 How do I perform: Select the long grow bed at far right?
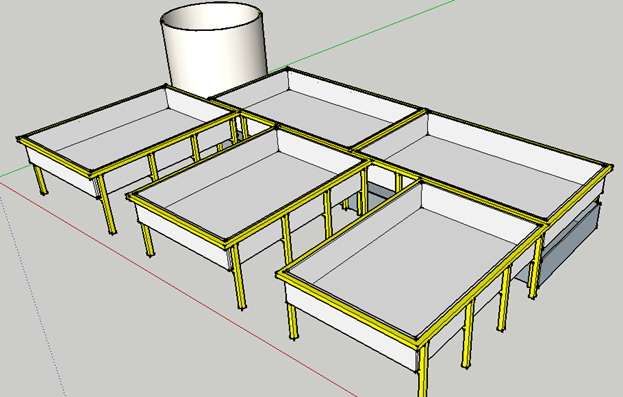483,167
